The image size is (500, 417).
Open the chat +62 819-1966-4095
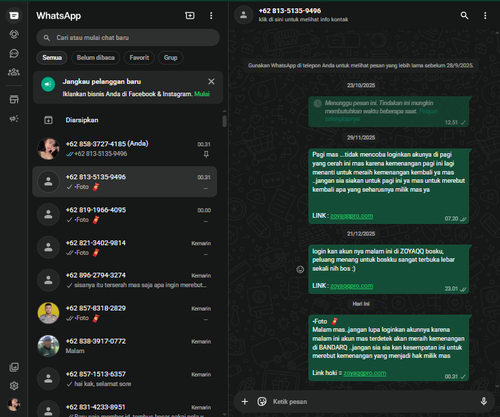click(125, 215)
